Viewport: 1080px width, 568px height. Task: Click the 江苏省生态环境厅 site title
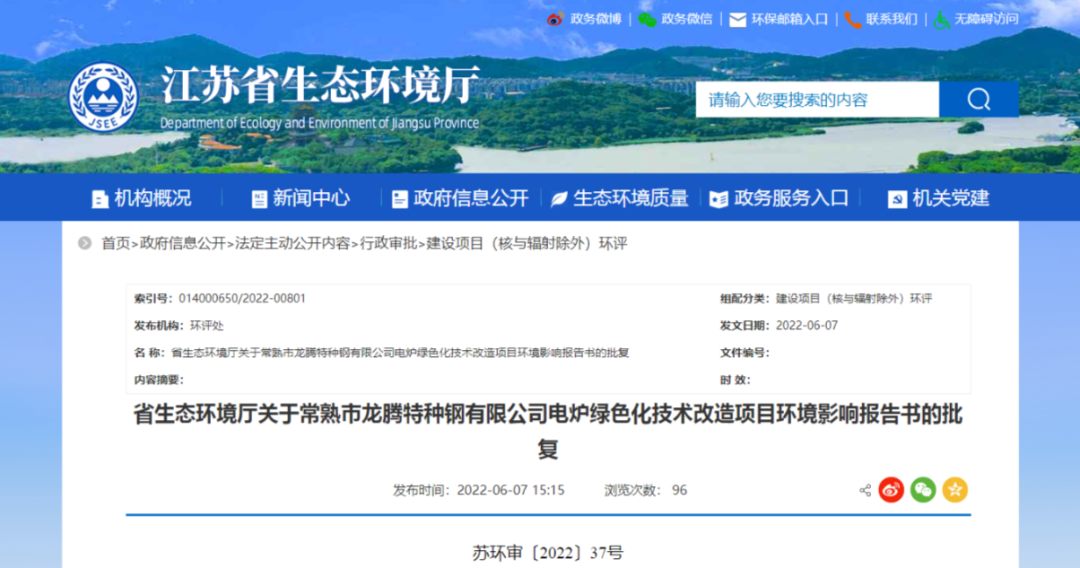point(320,85)
